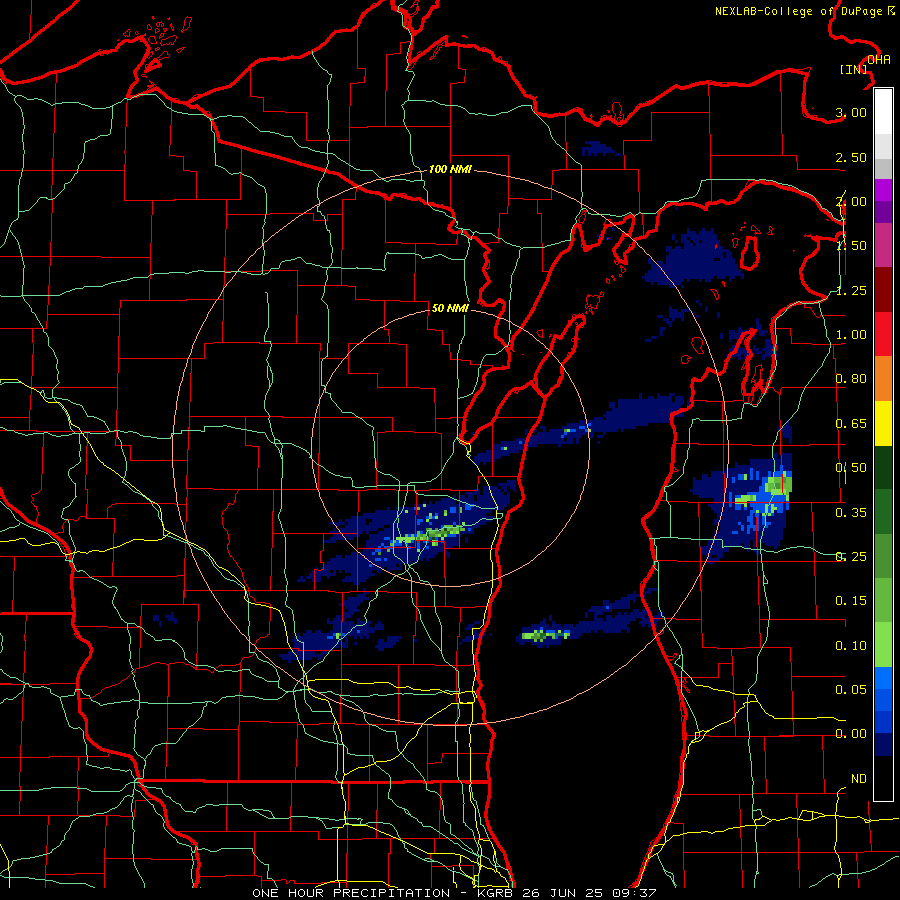Click the 0.80 legend value
This screenshot has height=900, width=900.
coord(851,379)
